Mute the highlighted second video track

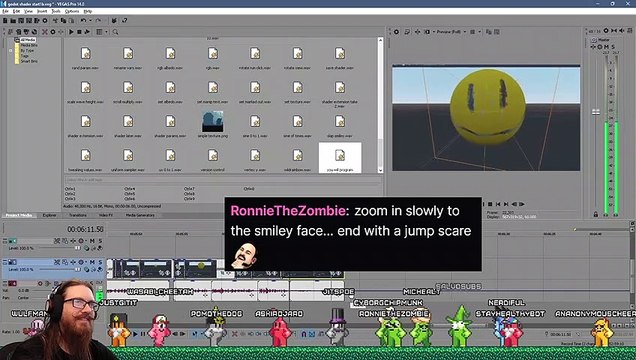tap(92, 262)
